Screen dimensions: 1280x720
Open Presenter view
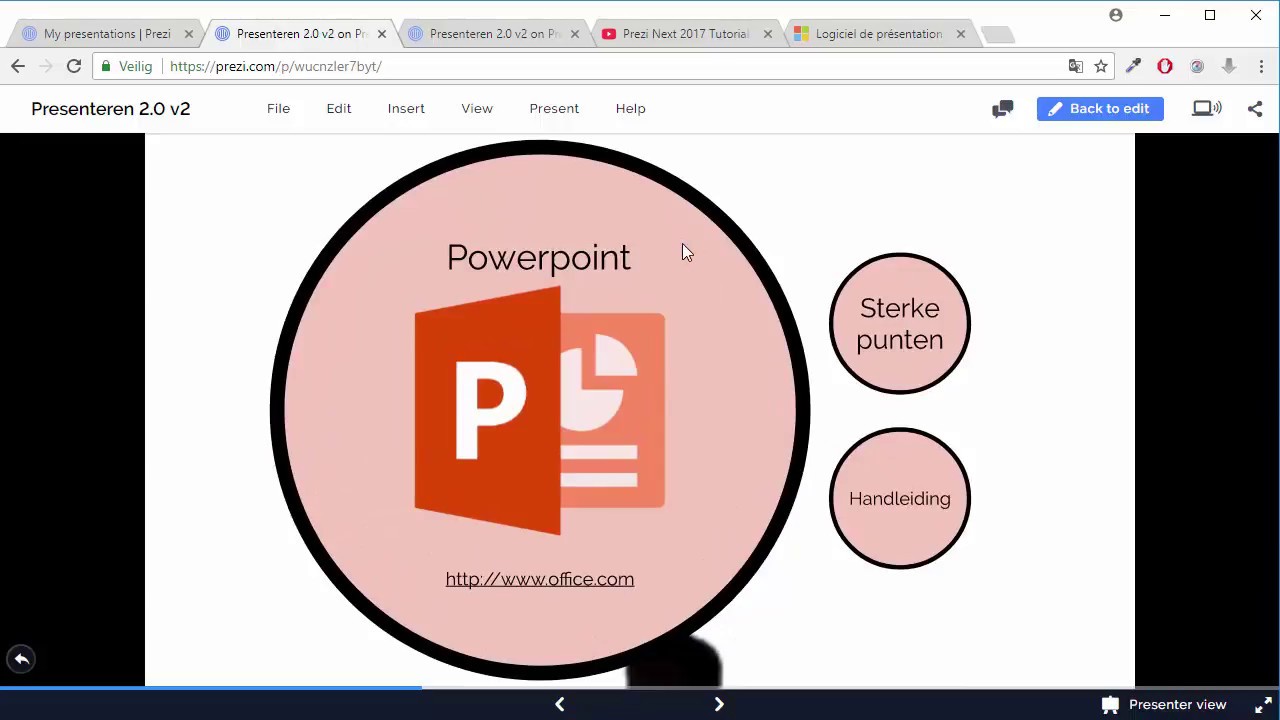pos(1164,705)
